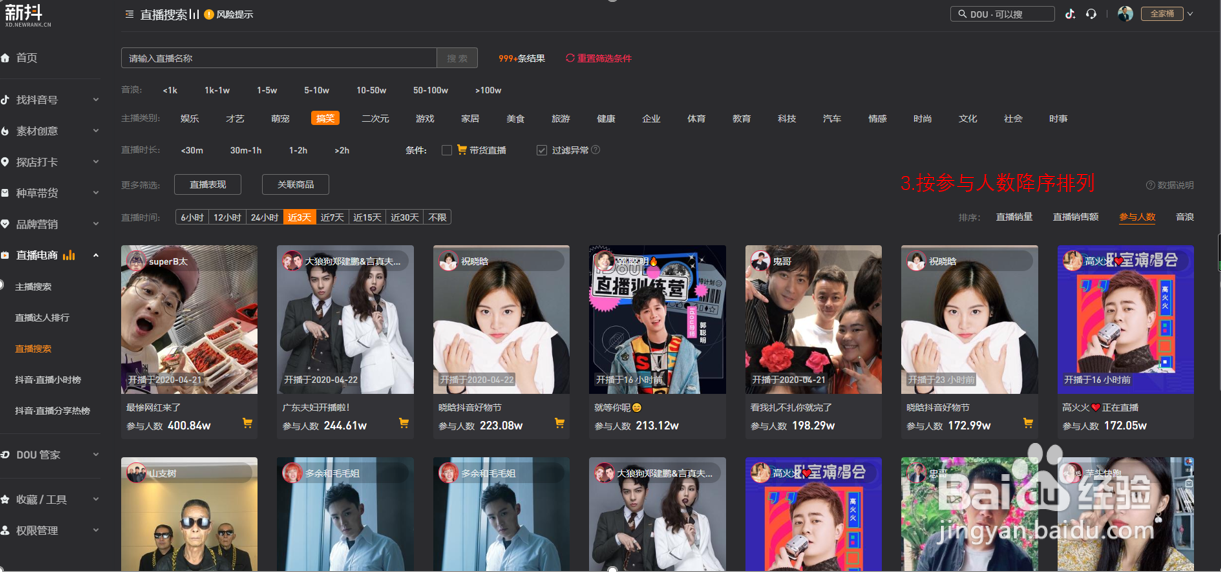This screenshot has height=572, width=1221.
Task: Open the user avatar in top bar
Action: [1125, 14]
